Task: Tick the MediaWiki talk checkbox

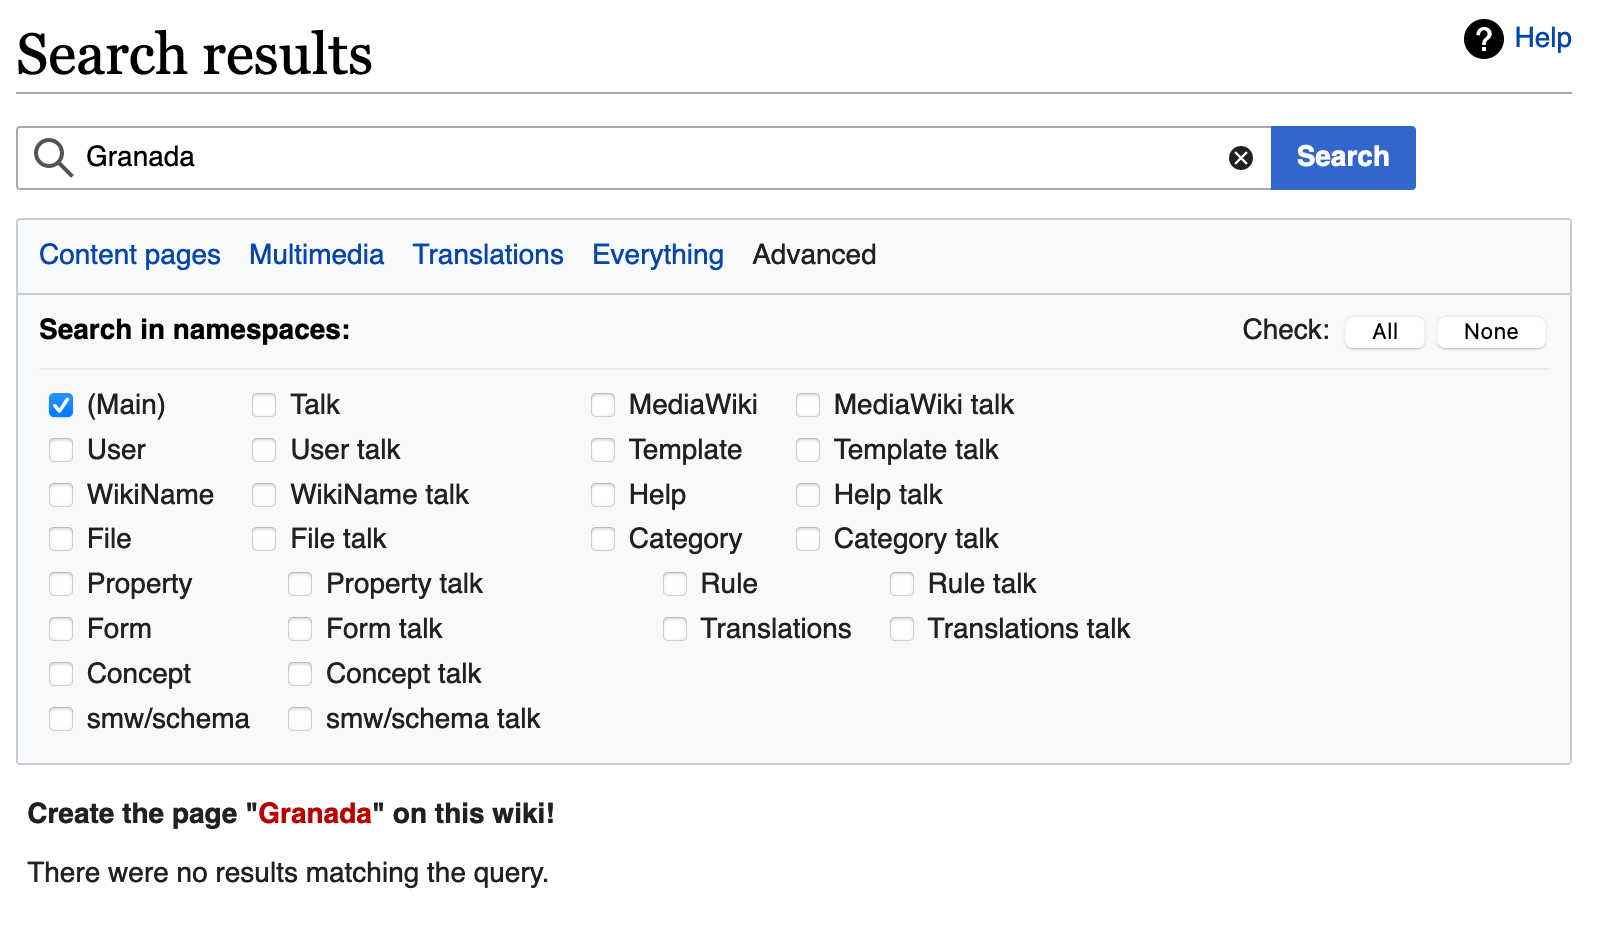Action: coord(808,405)
